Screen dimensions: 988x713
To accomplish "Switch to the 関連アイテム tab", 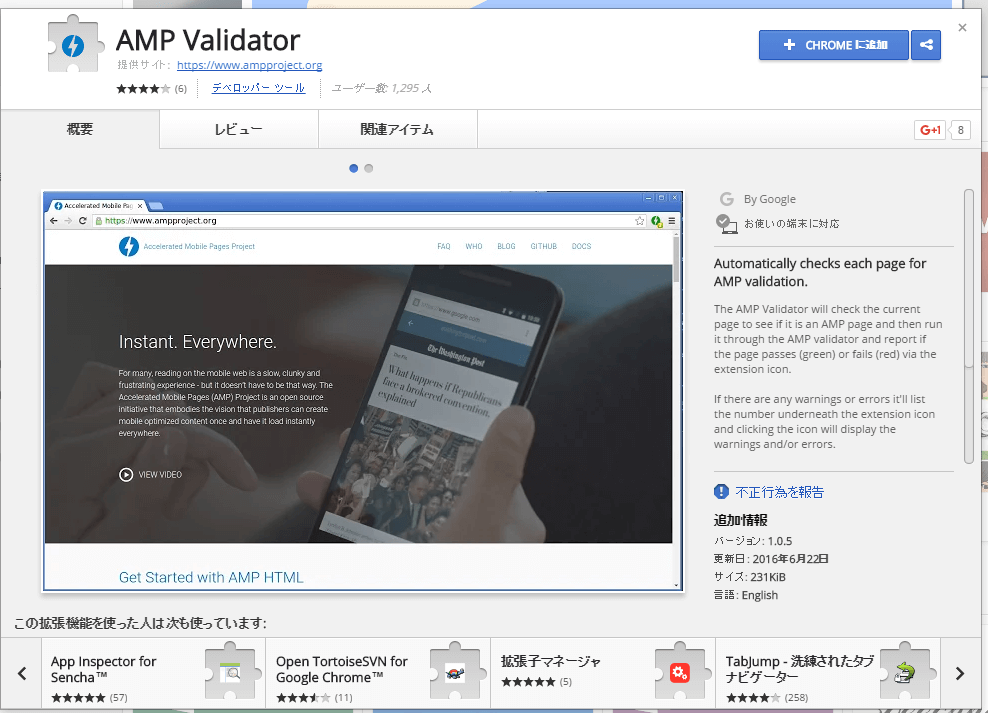I will (x=397, y=130).
